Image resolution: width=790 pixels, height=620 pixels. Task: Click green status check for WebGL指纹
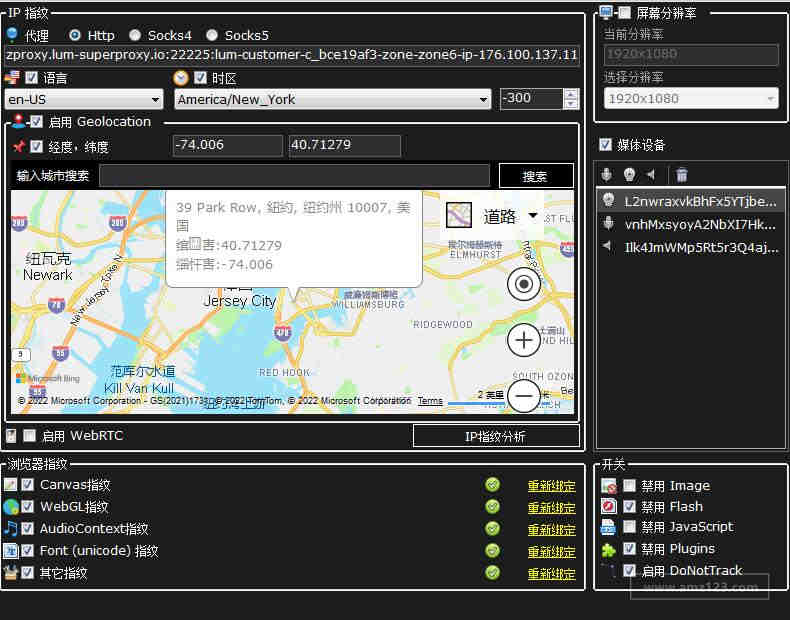(x=493, y=506)
